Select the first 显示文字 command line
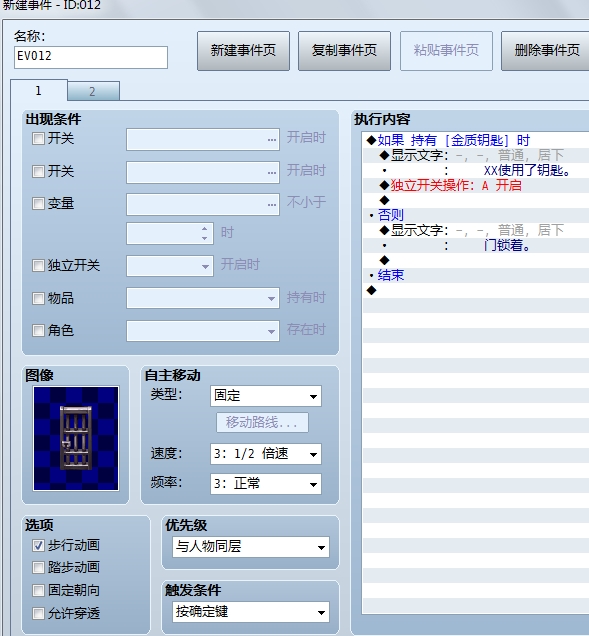Screen dimensions: 589x636 [x=475, y=156]
